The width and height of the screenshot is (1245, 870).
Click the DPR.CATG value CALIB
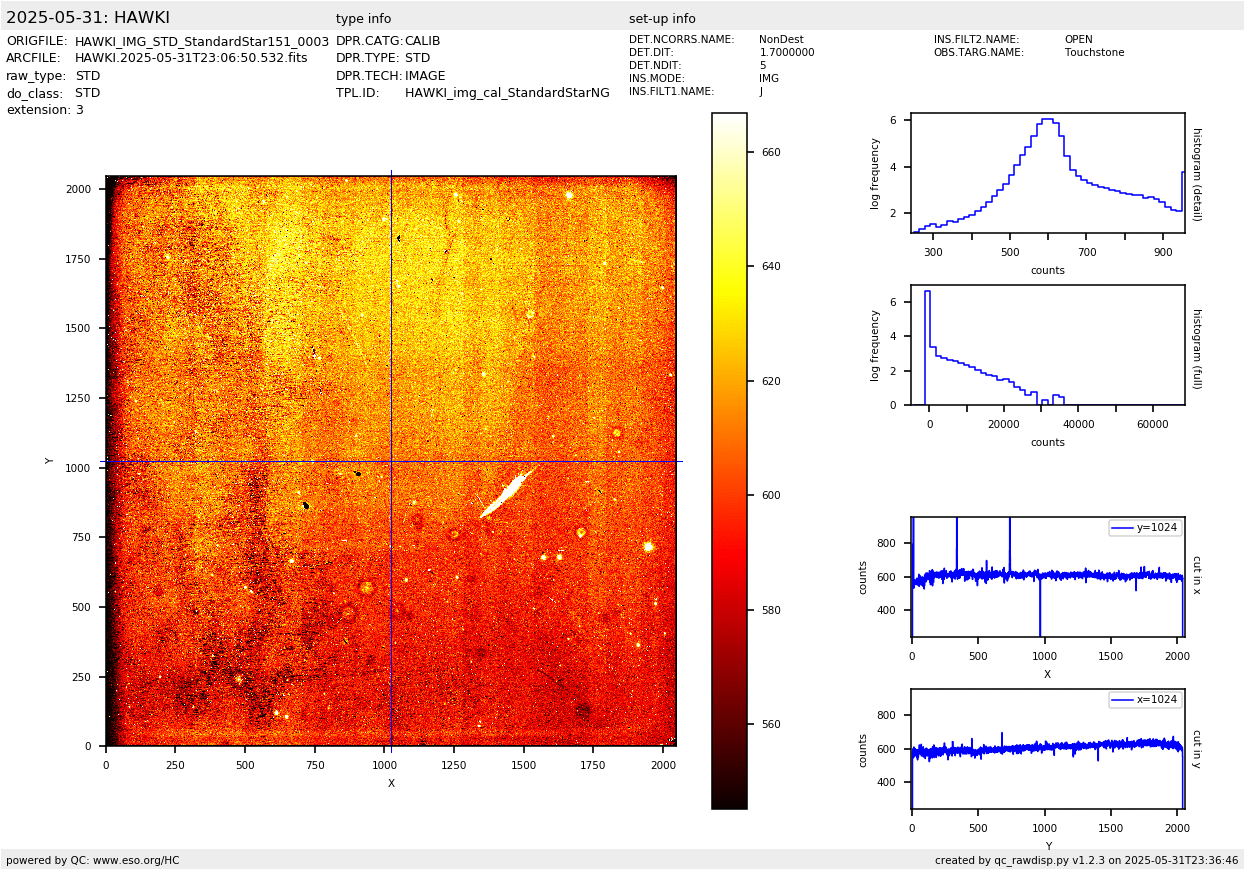click(x=422, y=41)
